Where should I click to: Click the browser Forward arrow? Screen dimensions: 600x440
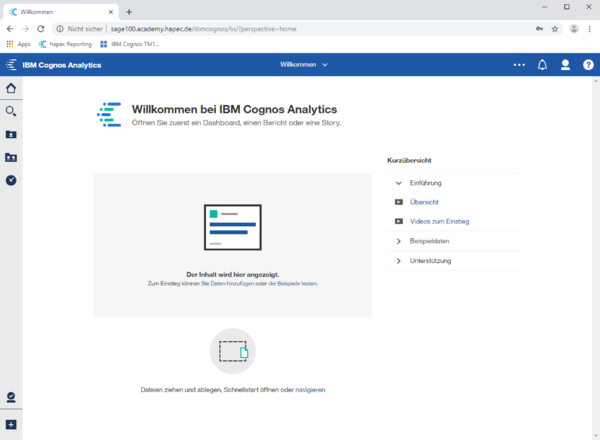pos(25,29)
